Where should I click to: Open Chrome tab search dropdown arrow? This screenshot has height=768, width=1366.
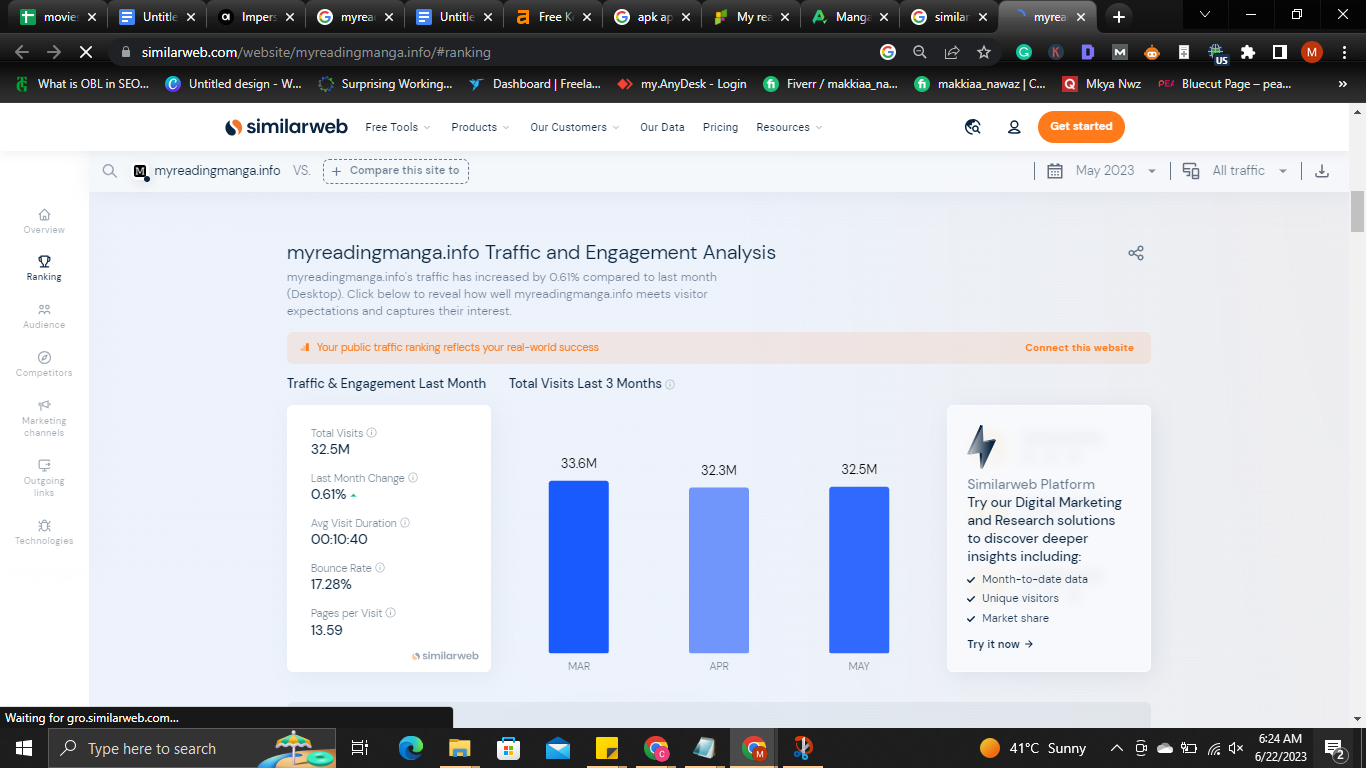pyautogui.click(x=1205, y=15)
